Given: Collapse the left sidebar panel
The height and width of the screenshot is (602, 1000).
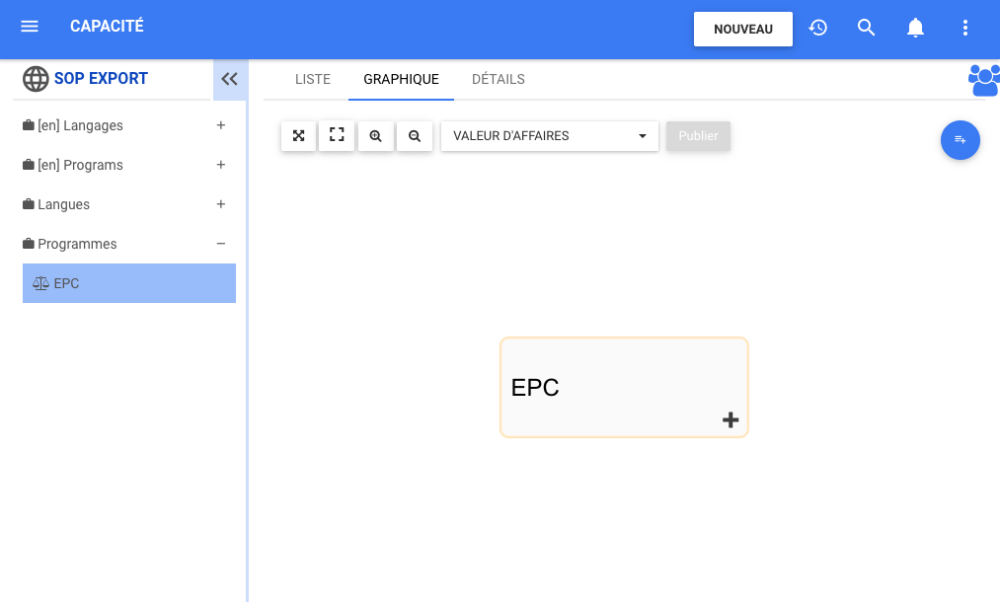Looking at the screenshot, I should point(230,79).
